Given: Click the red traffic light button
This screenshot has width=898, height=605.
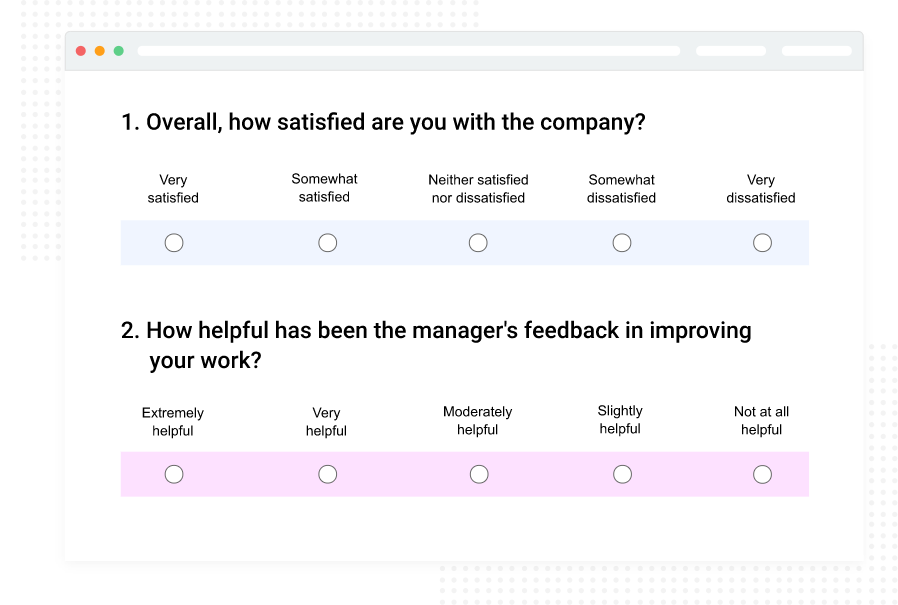Looking at the screenshot, I should (80, 49).
